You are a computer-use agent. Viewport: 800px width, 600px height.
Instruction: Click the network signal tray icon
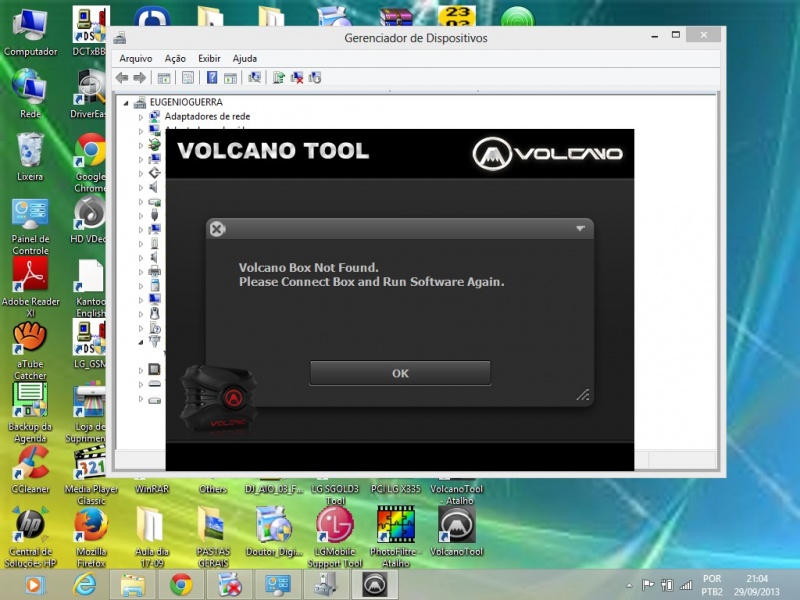pyautogui.click(x=686, y=585)
